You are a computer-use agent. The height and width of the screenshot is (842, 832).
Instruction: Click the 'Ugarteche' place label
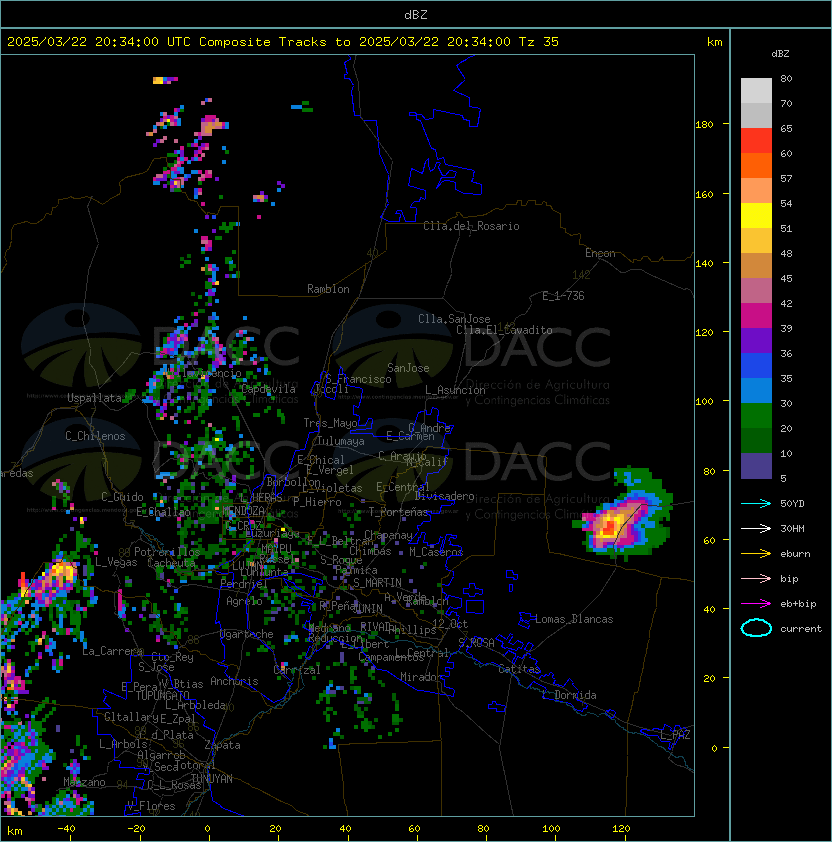click(247, 634)
